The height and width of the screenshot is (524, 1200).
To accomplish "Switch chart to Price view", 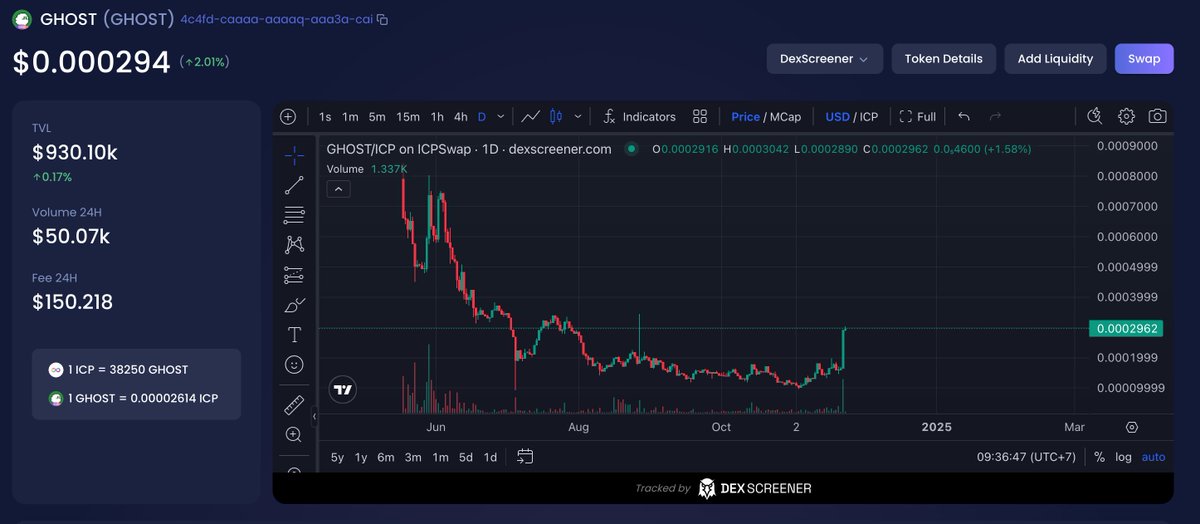I will point(745,117).
